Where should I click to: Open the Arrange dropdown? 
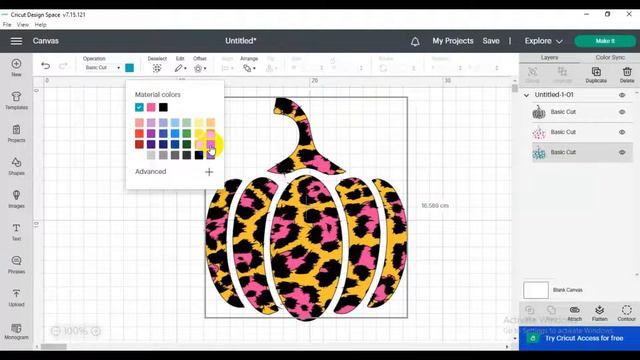[x=249, y=69]
